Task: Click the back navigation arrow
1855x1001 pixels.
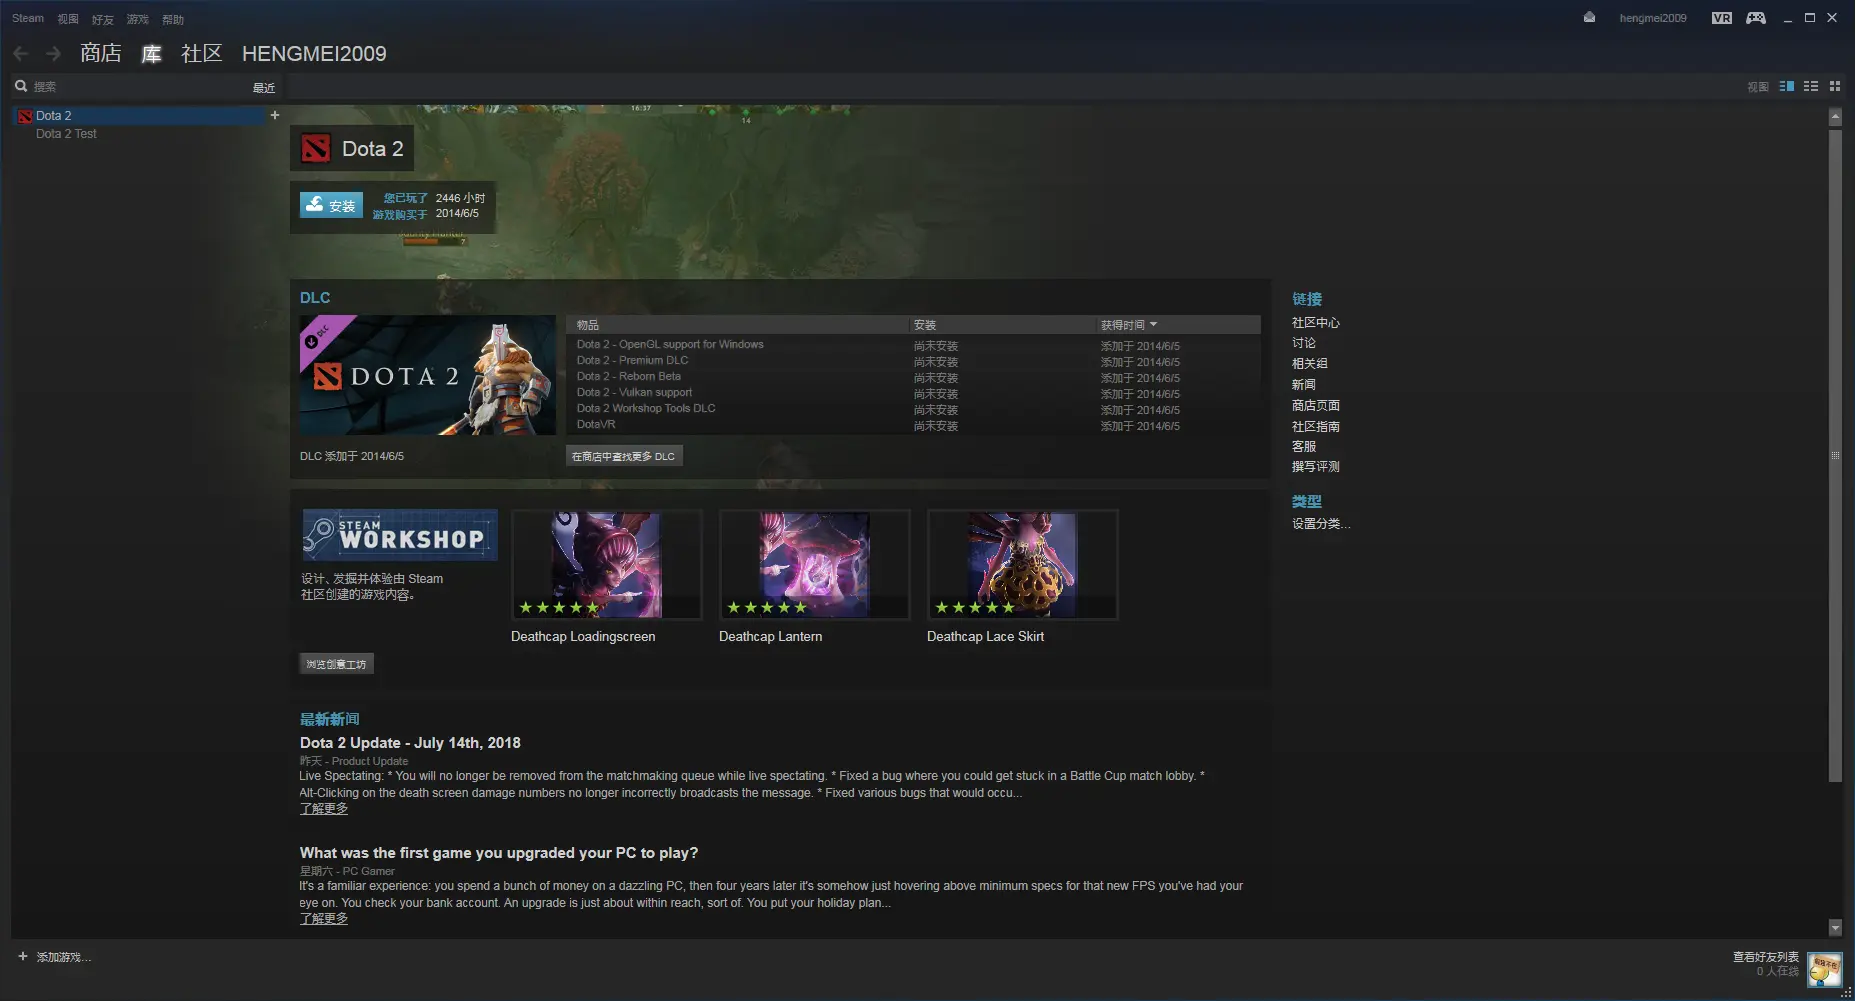Action: coord(21,54)
